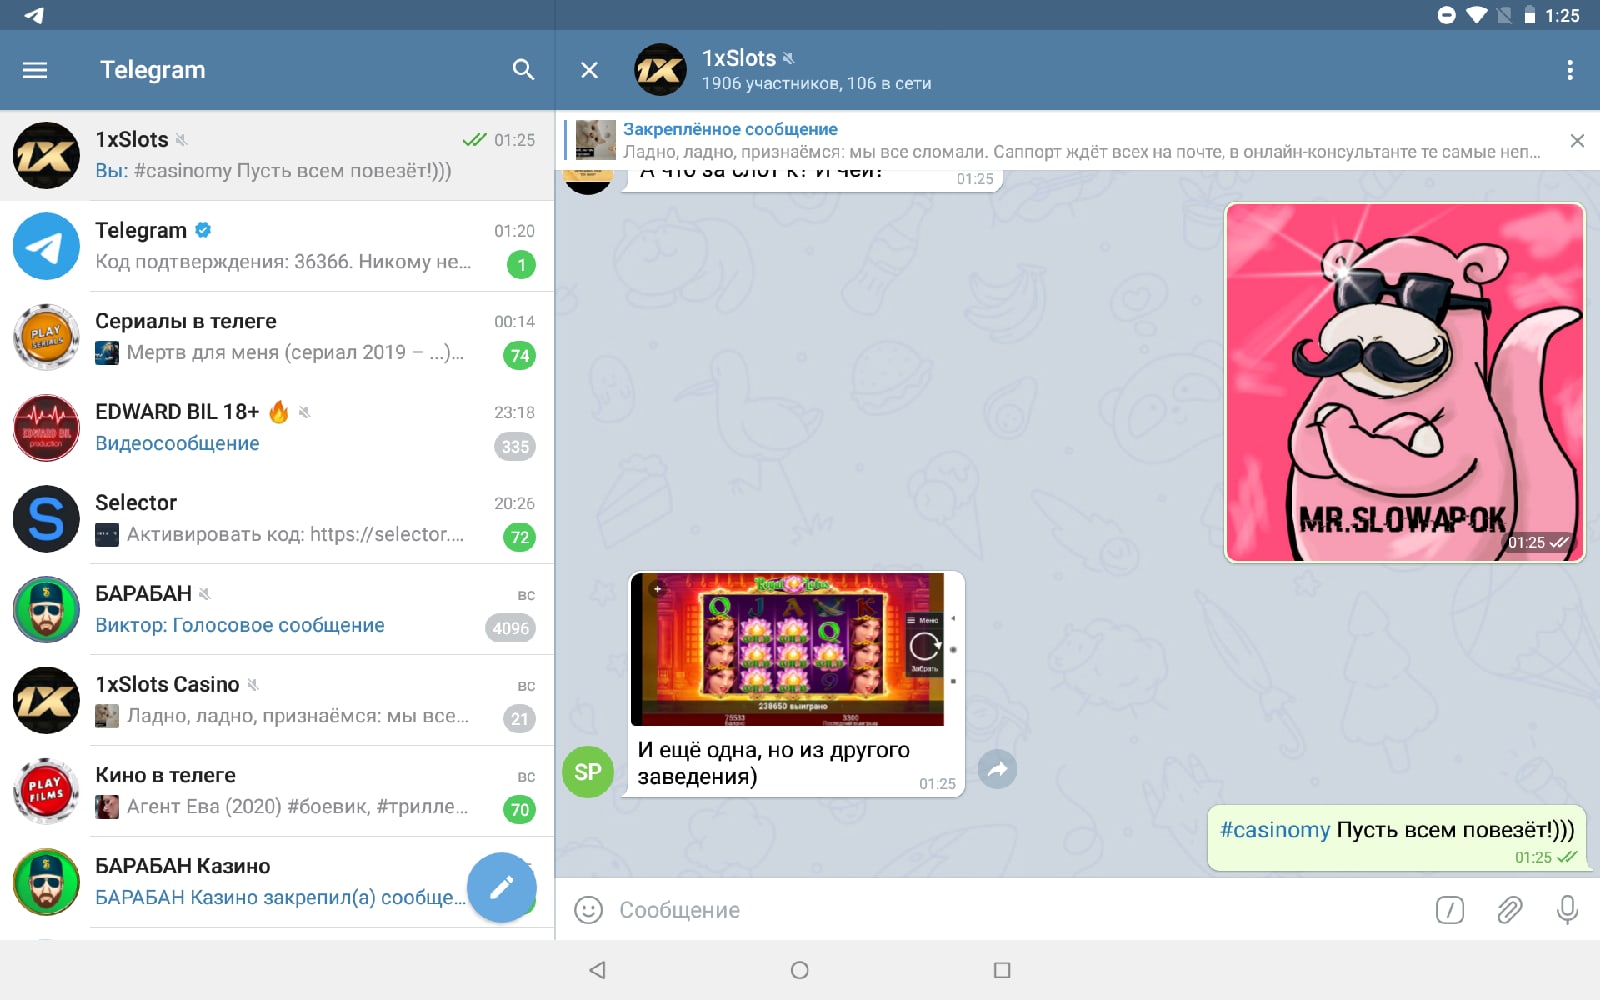This screenshot has width=1600, height=1000.
Task: Tap the Кино в телеге avatar
Action: pyautogui.click(x=46, y=792)
